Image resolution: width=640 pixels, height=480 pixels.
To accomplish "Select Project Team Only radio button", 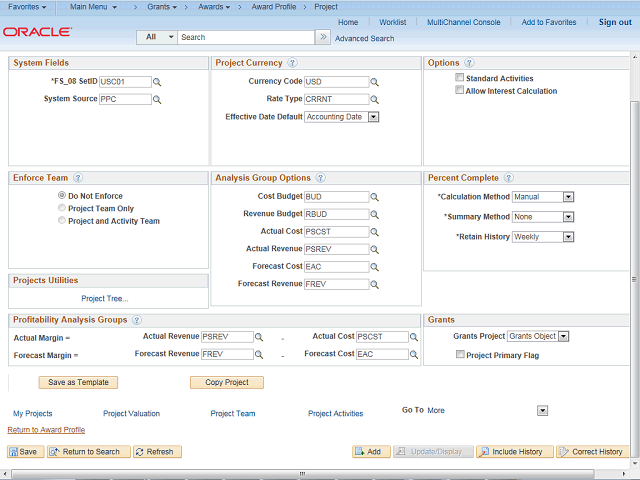I will pyautogui.click(x=62, y=209).
